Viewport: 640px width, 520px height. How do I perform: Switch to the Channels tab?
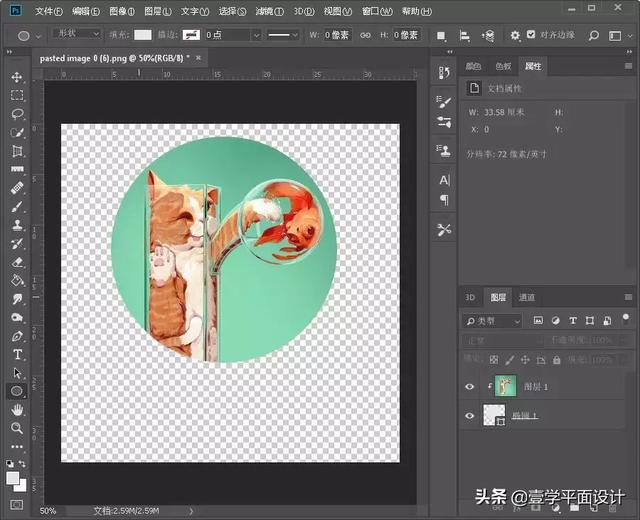click(x=527, y=298)
